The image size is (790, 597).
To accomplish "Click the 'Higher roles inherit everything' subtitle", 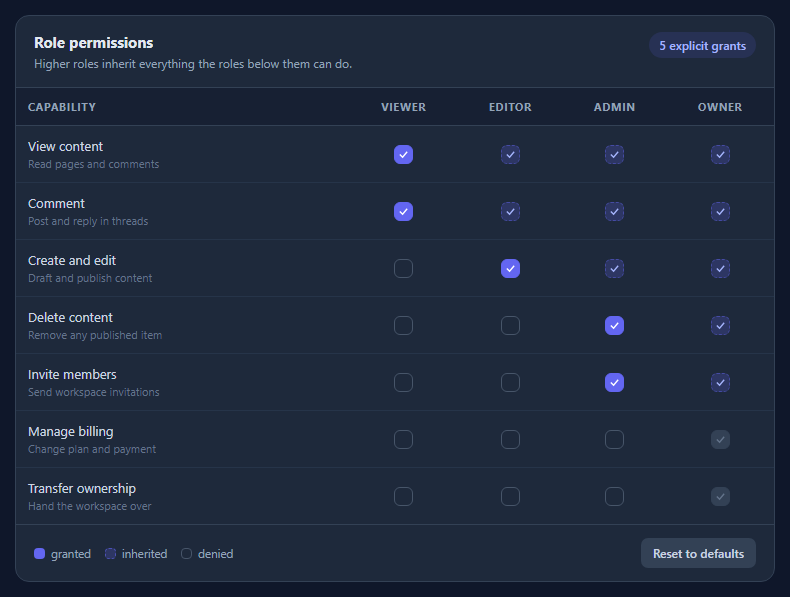I will [x=193, y=64].
